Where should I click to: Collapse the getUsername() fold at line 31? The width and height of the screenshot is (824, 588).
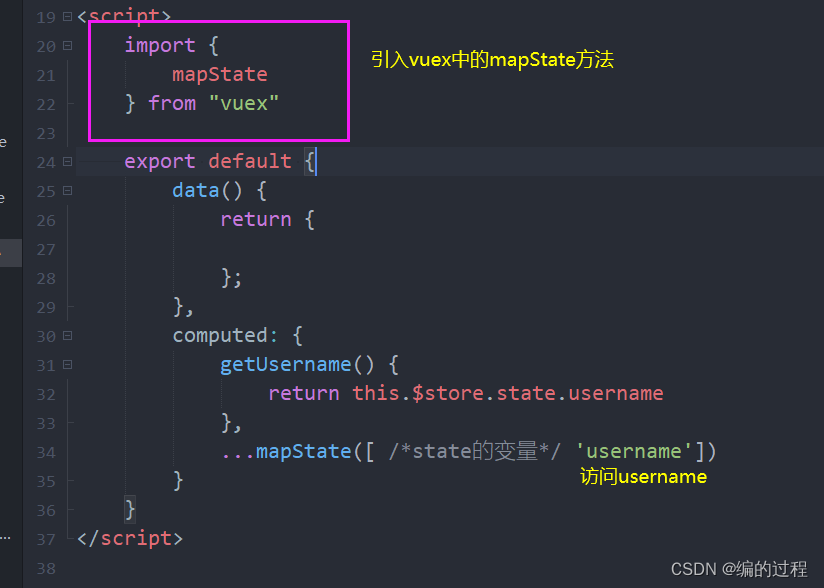click(67, 365)
